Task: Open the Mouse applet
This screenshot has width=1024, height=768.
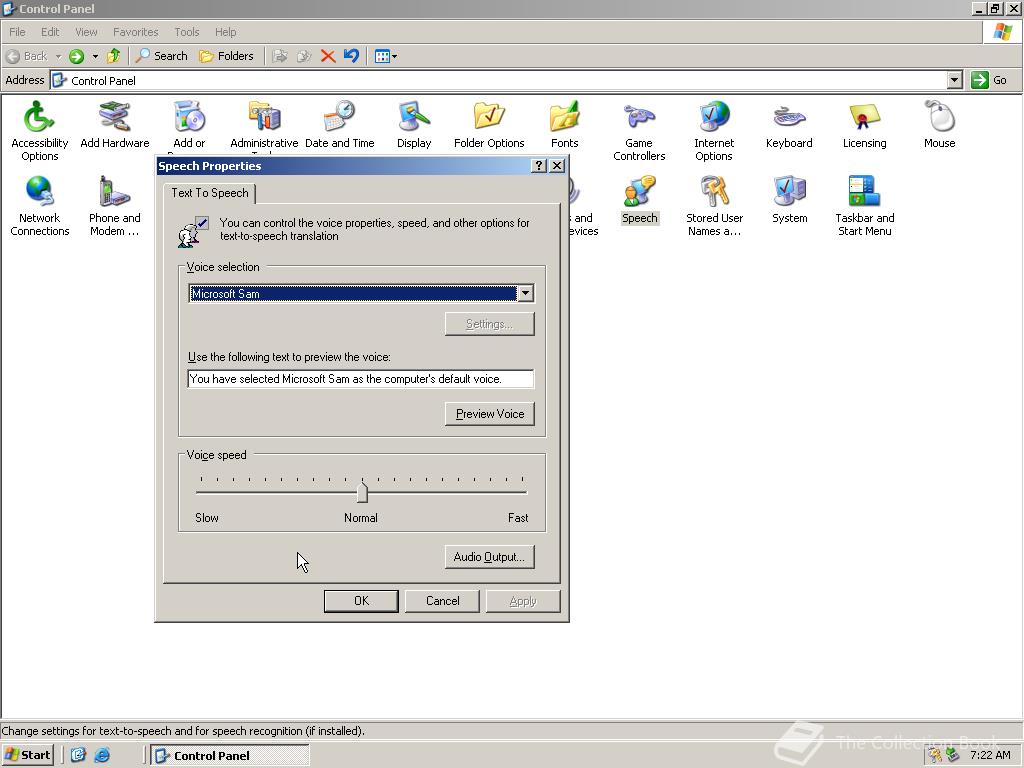Action: (x=939, y=125)
